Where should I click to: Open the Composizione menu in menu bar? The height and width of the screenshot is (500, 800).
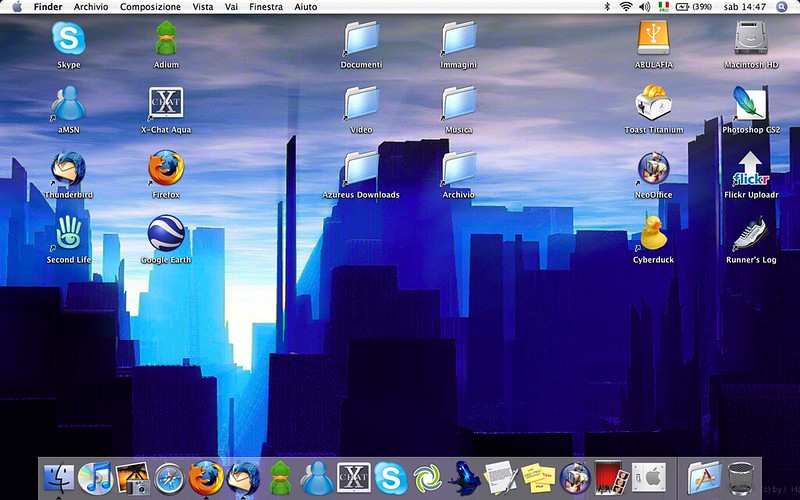point(150,7)
